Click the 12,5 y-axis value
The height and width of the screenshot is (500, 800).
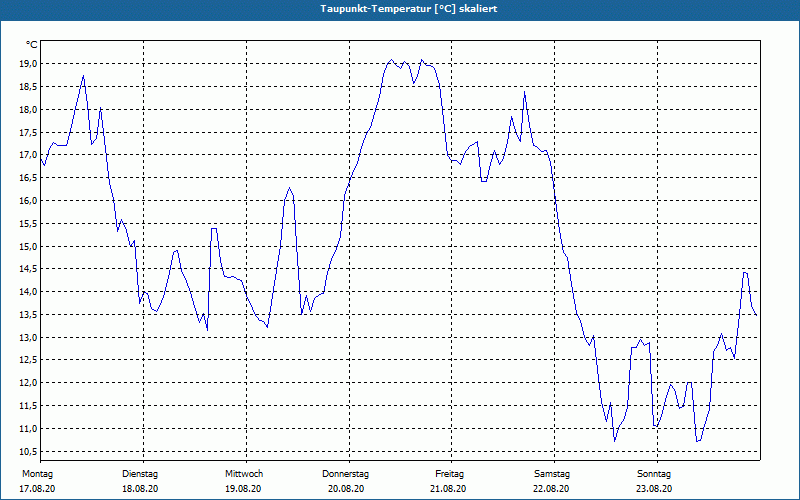coord(29,360)
